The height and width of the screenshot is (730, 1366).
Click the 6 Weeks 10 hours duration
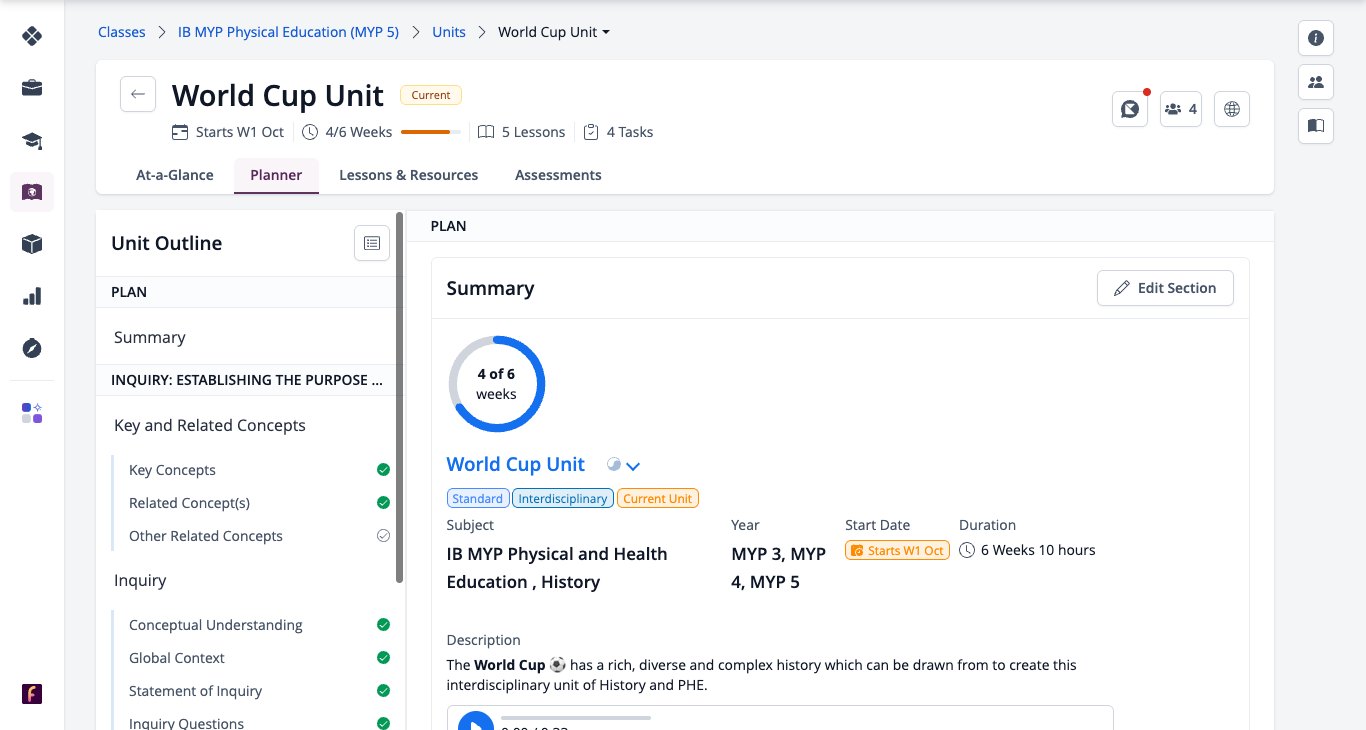(1027, 550)
